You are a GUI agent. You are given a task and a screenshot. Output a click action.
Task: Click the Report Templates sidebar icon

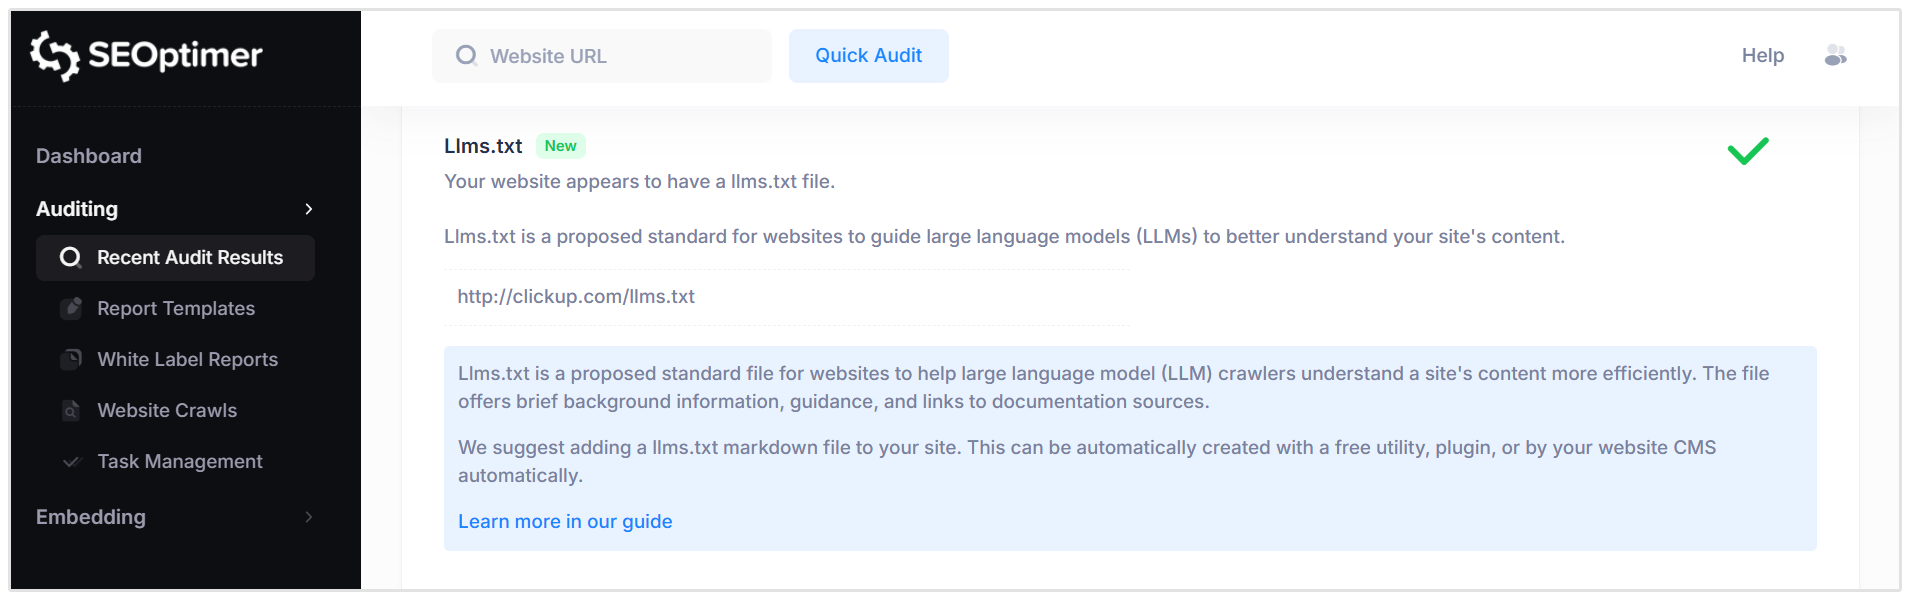point(70,308)
